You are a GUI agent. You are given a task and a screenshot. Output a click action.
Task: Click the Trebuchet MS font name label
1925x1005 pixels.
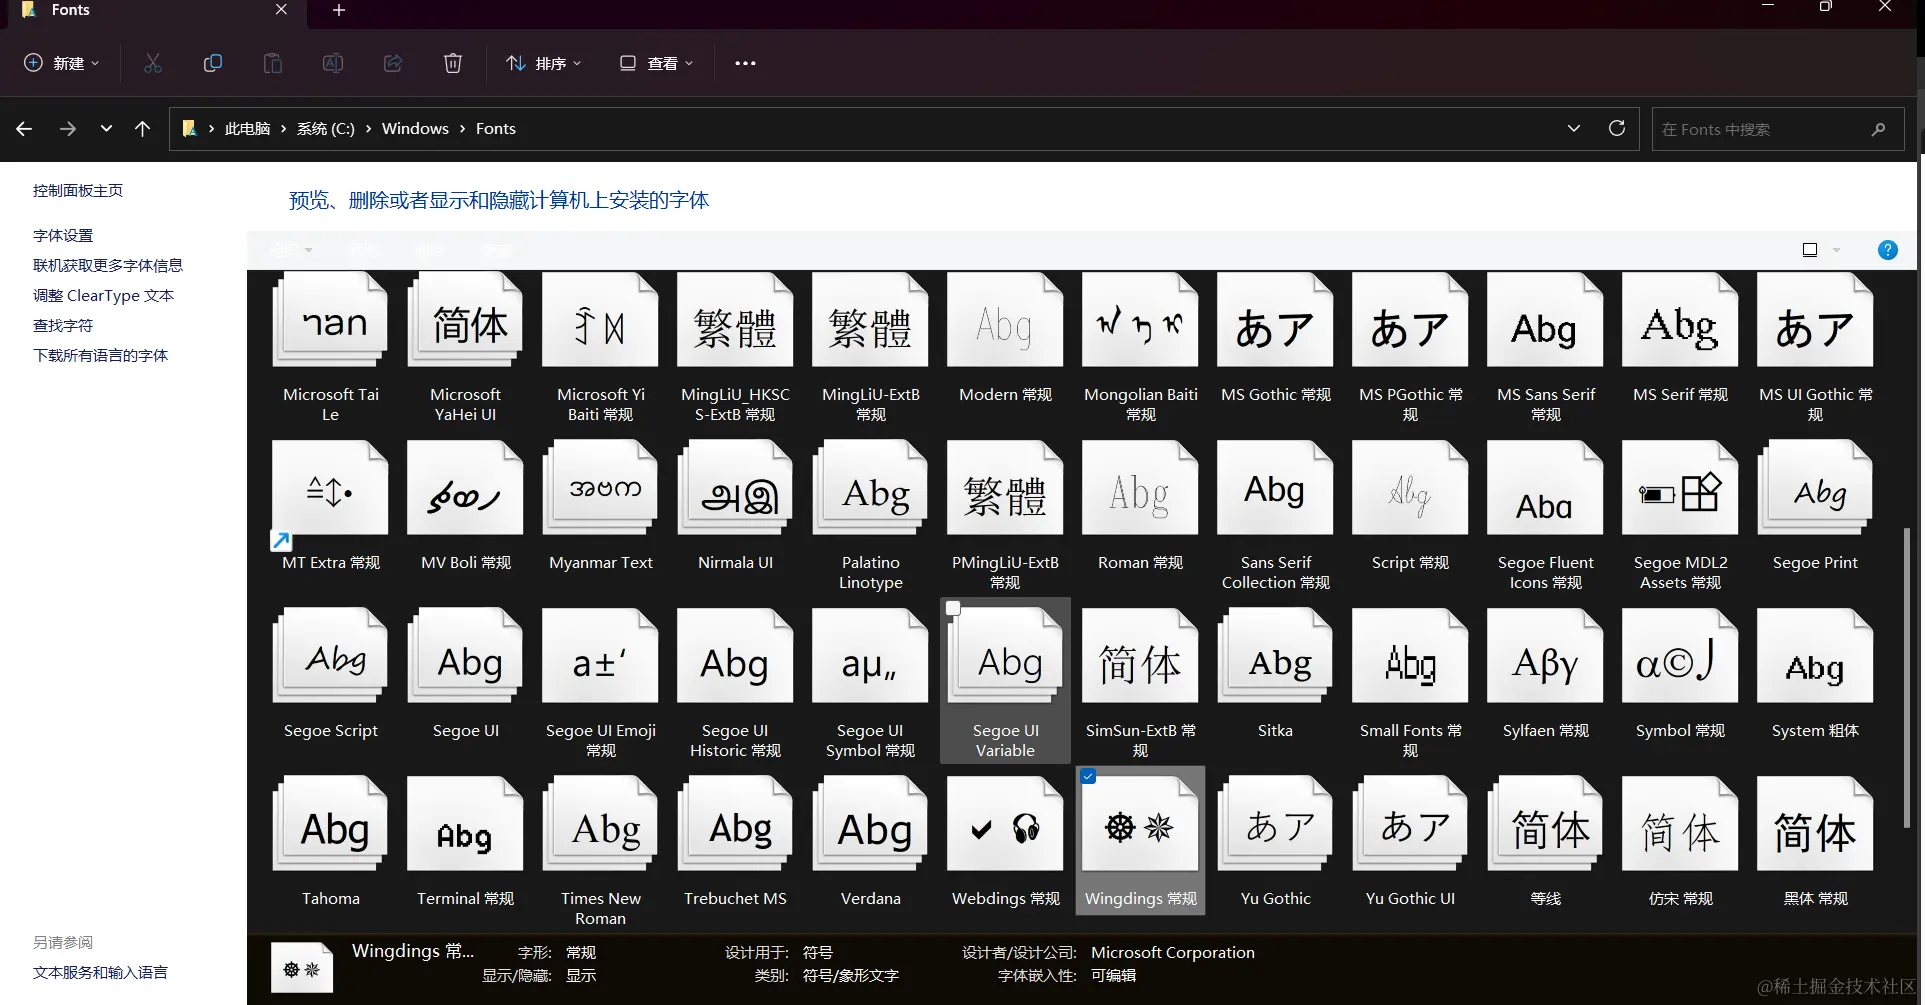735,899
